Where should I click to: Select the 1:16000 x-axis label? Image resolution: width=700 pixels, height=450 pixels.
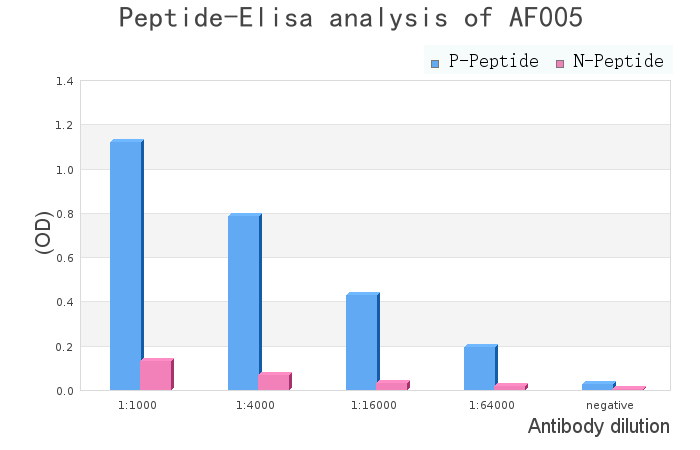coord(374,405)
